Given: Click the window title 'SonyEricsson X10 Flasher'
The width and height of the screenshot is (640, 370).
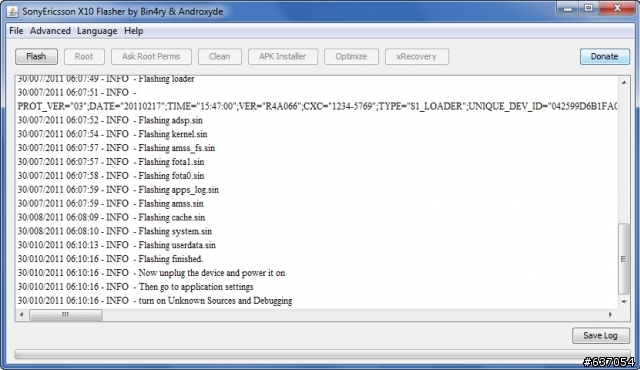Looking at the screenshot, I should pyautogui.click(x=122, y=11).
